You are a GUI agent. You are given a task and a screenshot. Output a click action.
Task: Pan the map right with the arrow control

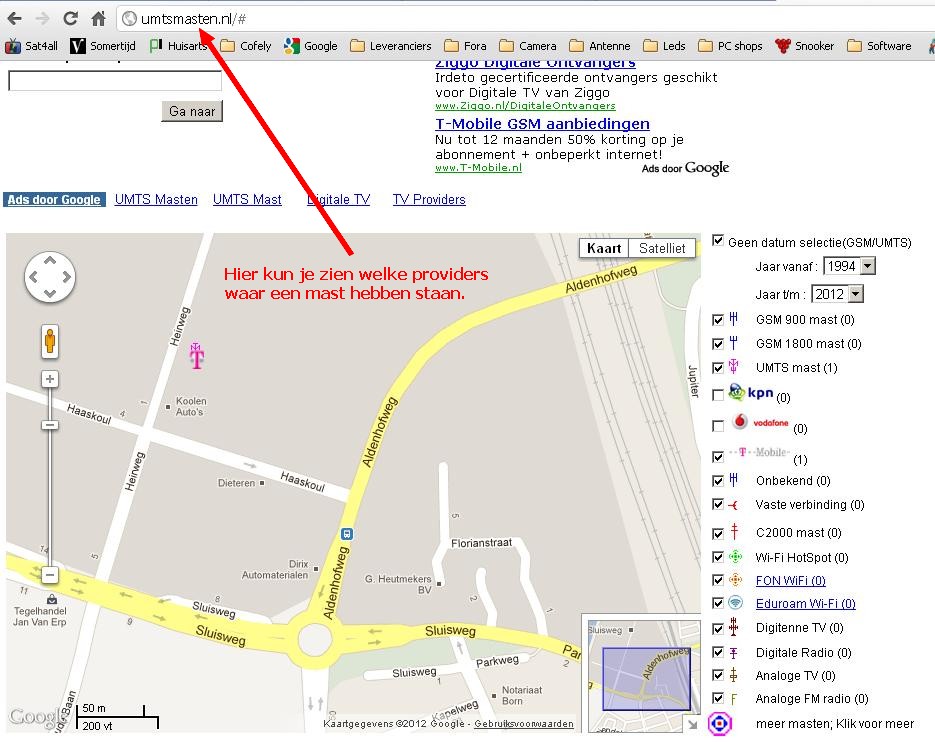[67, 277]
